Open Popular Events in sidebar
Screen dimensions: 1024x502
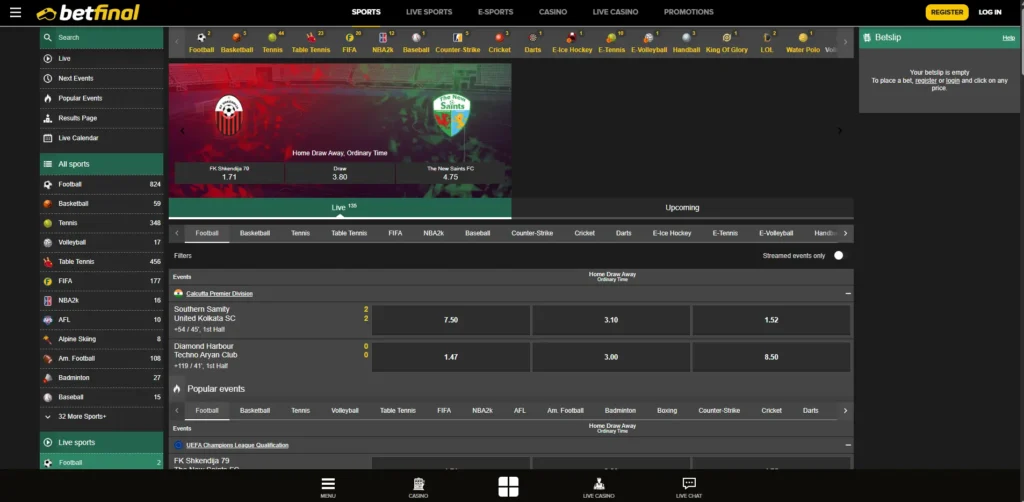point(102,98)
